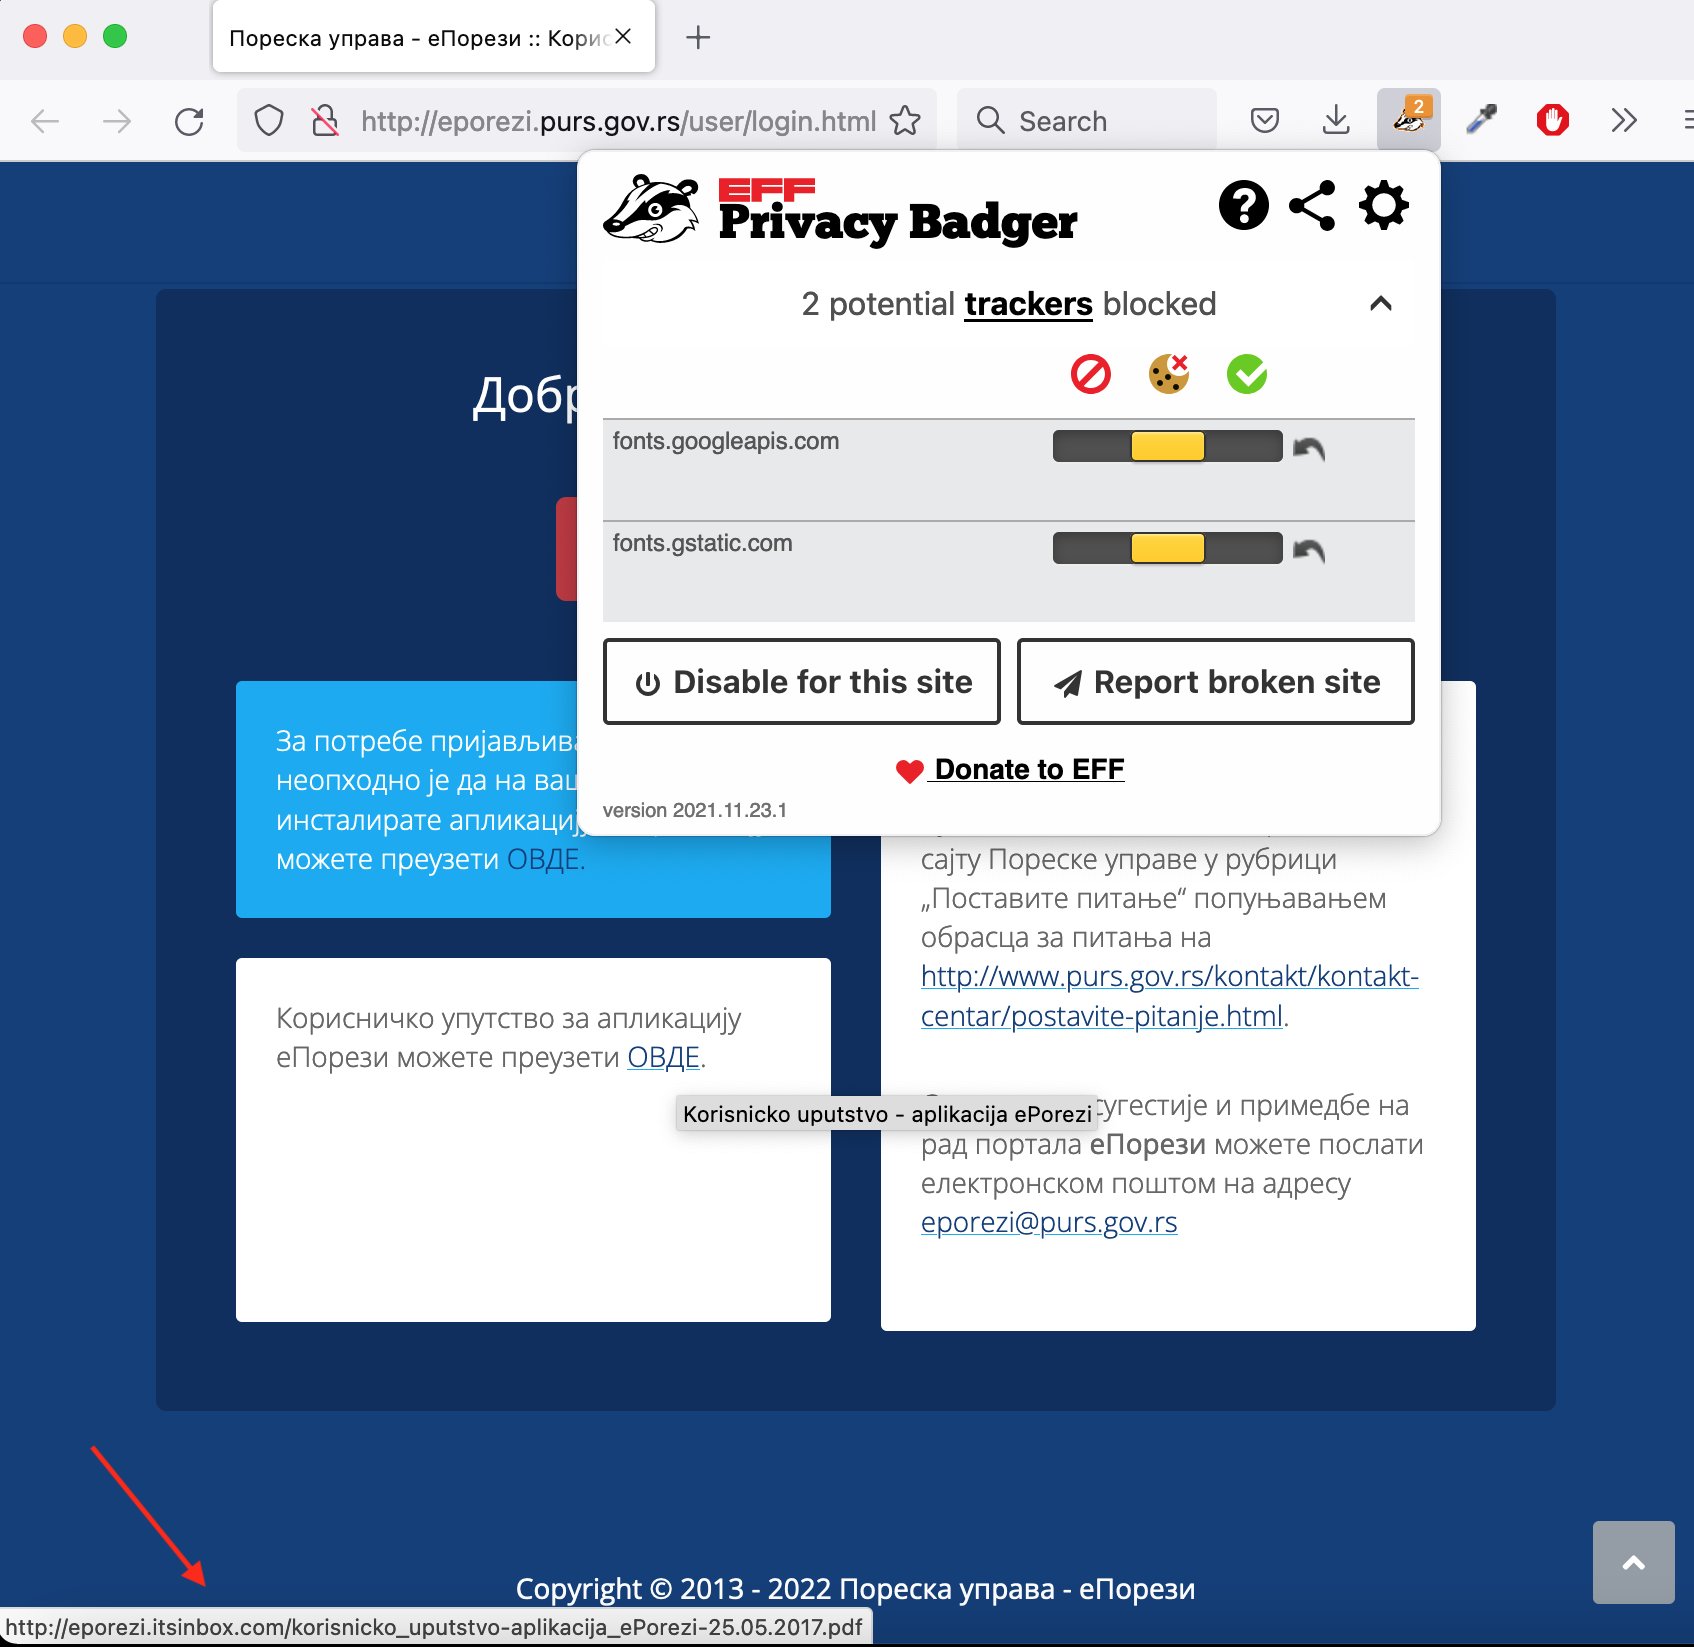
Task: Click the scroll-to-top arrow button
Action: click(x=1633, y=1563)
